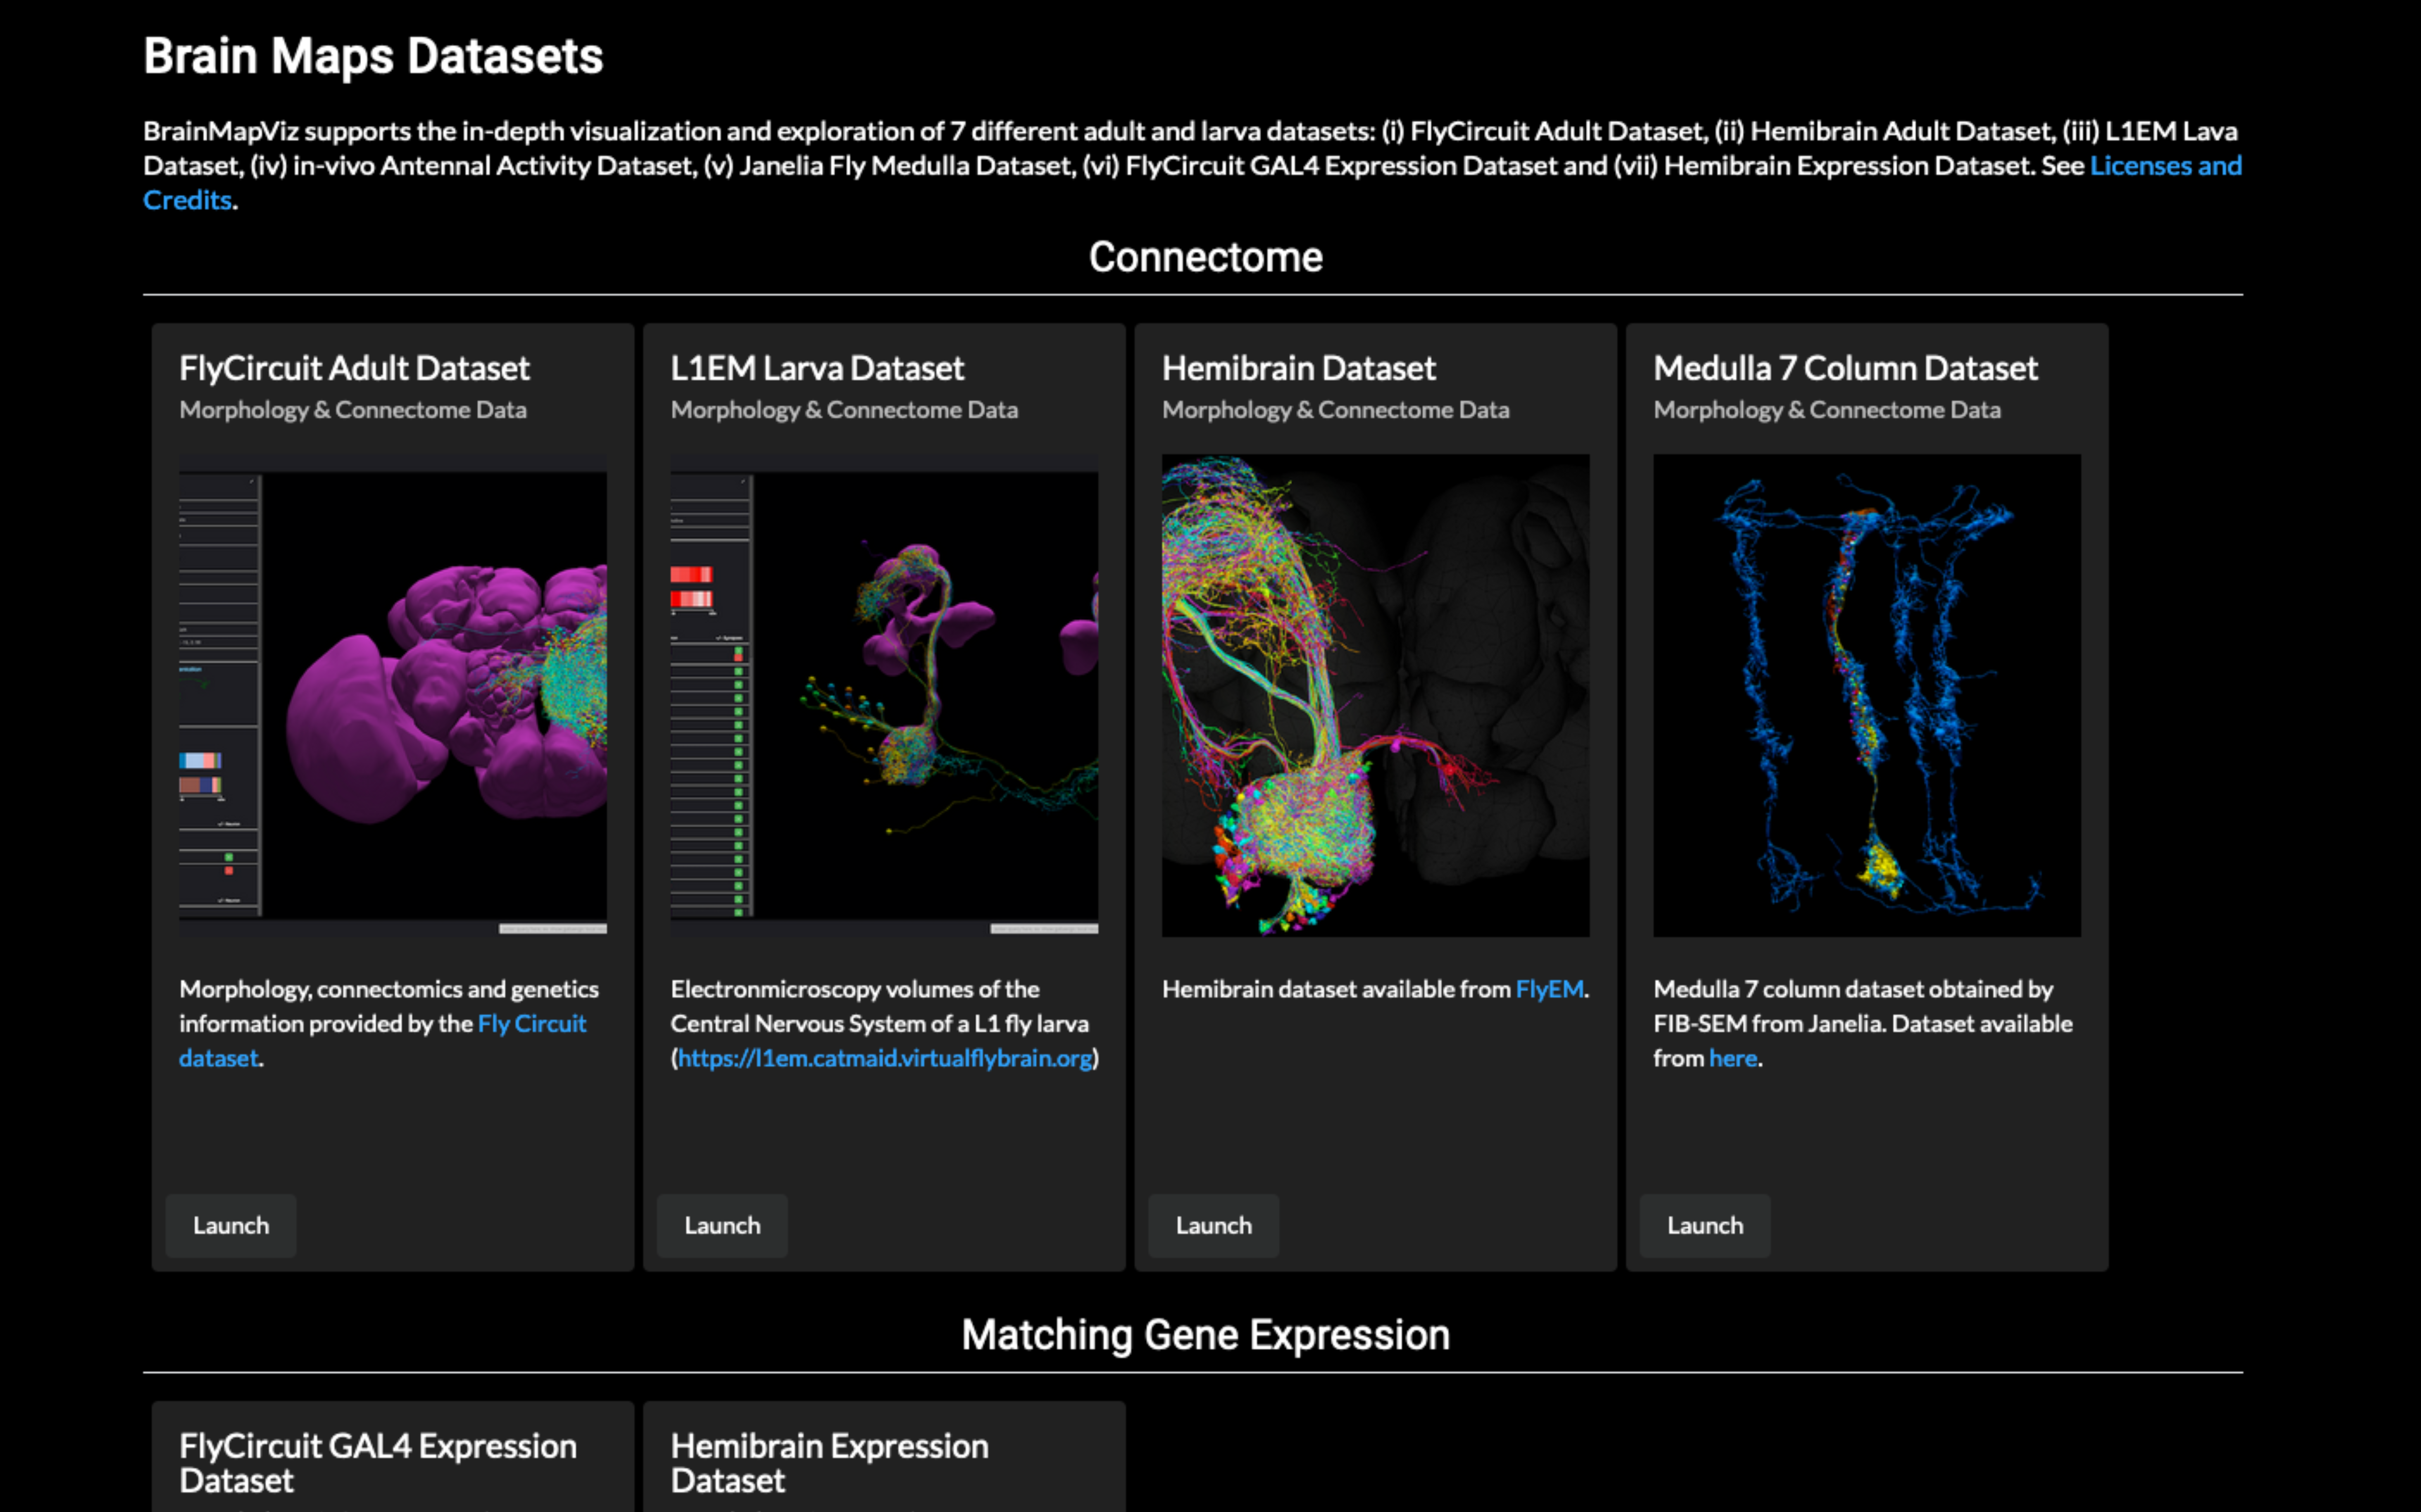Click the L1EM Larva Dataset card title

click(x=816, y=368)
